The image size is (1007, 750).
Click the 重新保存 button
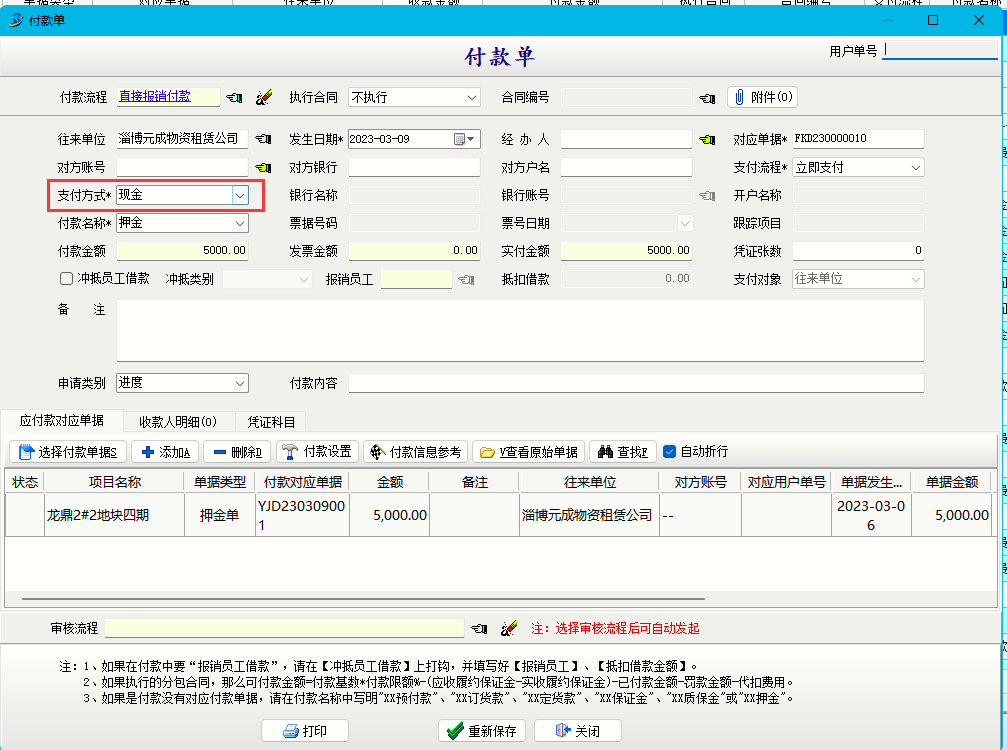[x=480, y=731]
